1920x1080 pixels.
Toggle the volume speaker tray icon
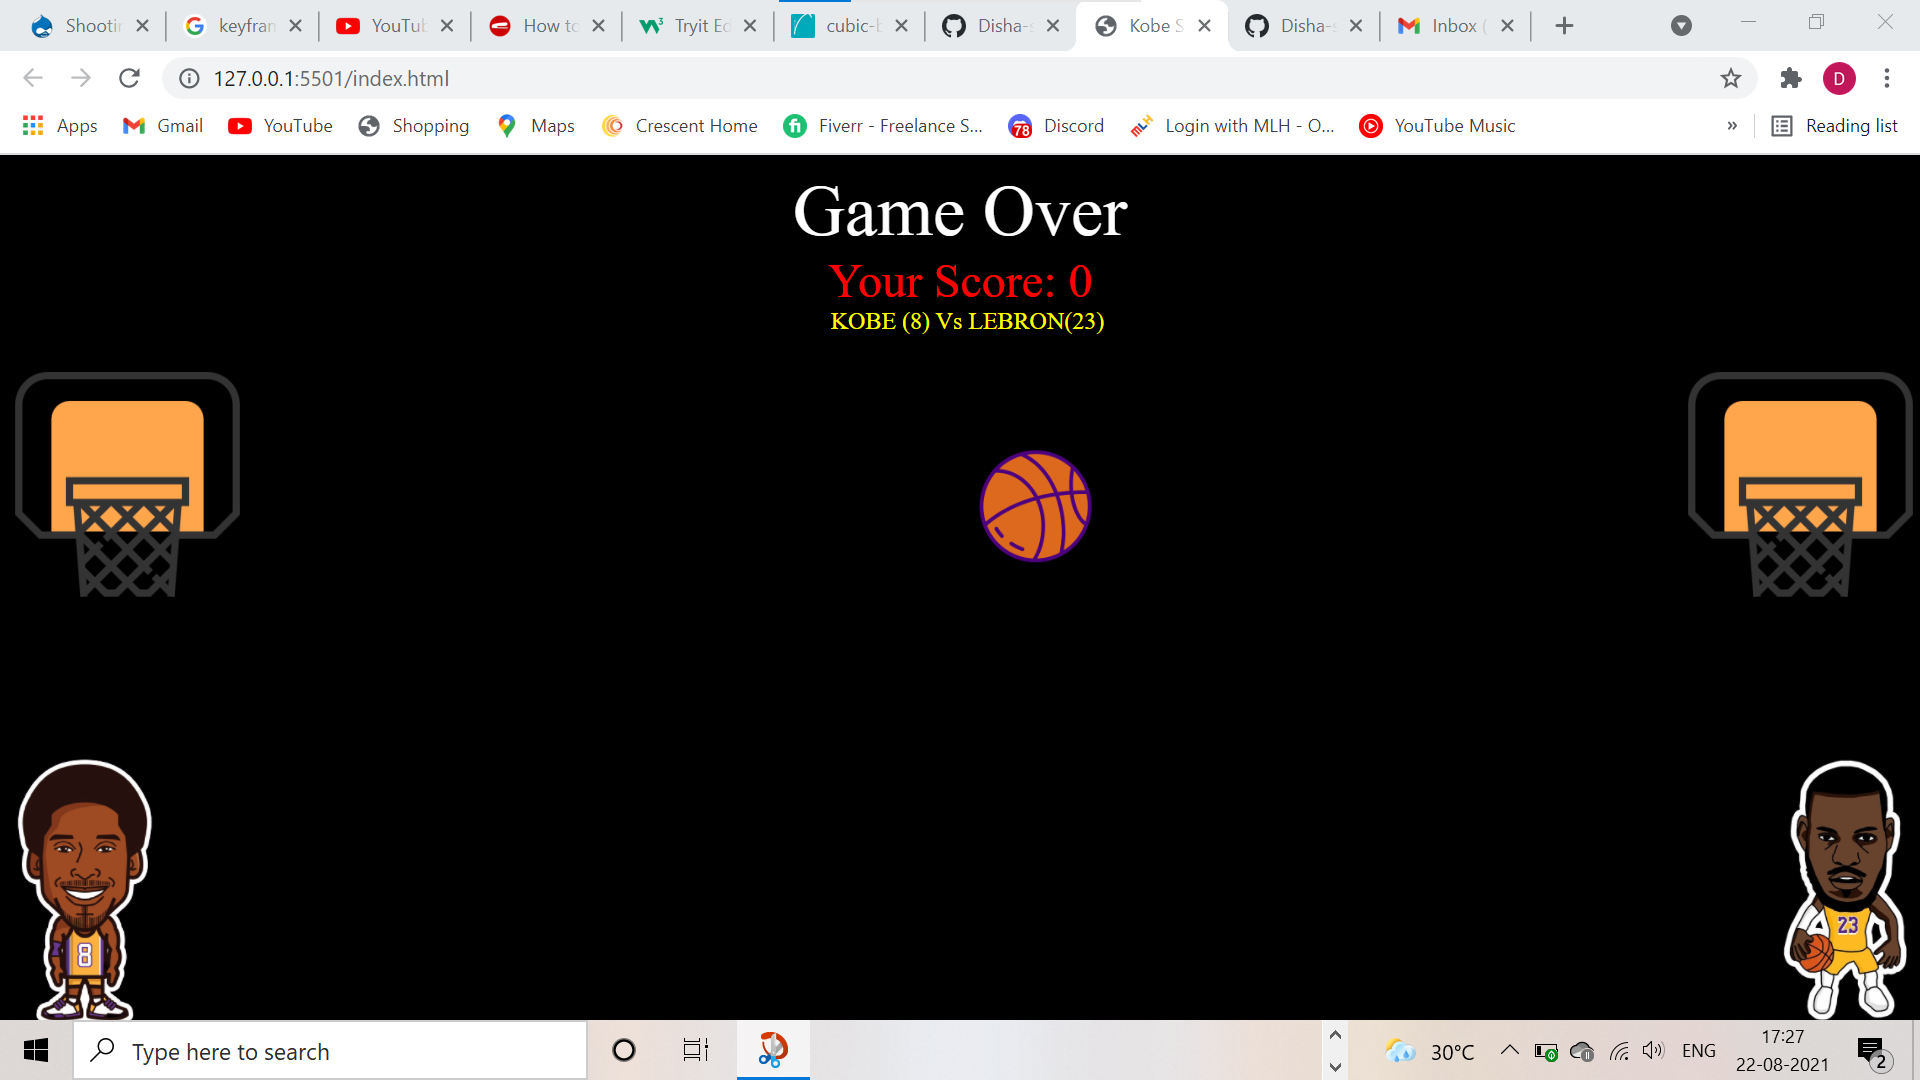click(x=1653, y=1050)
